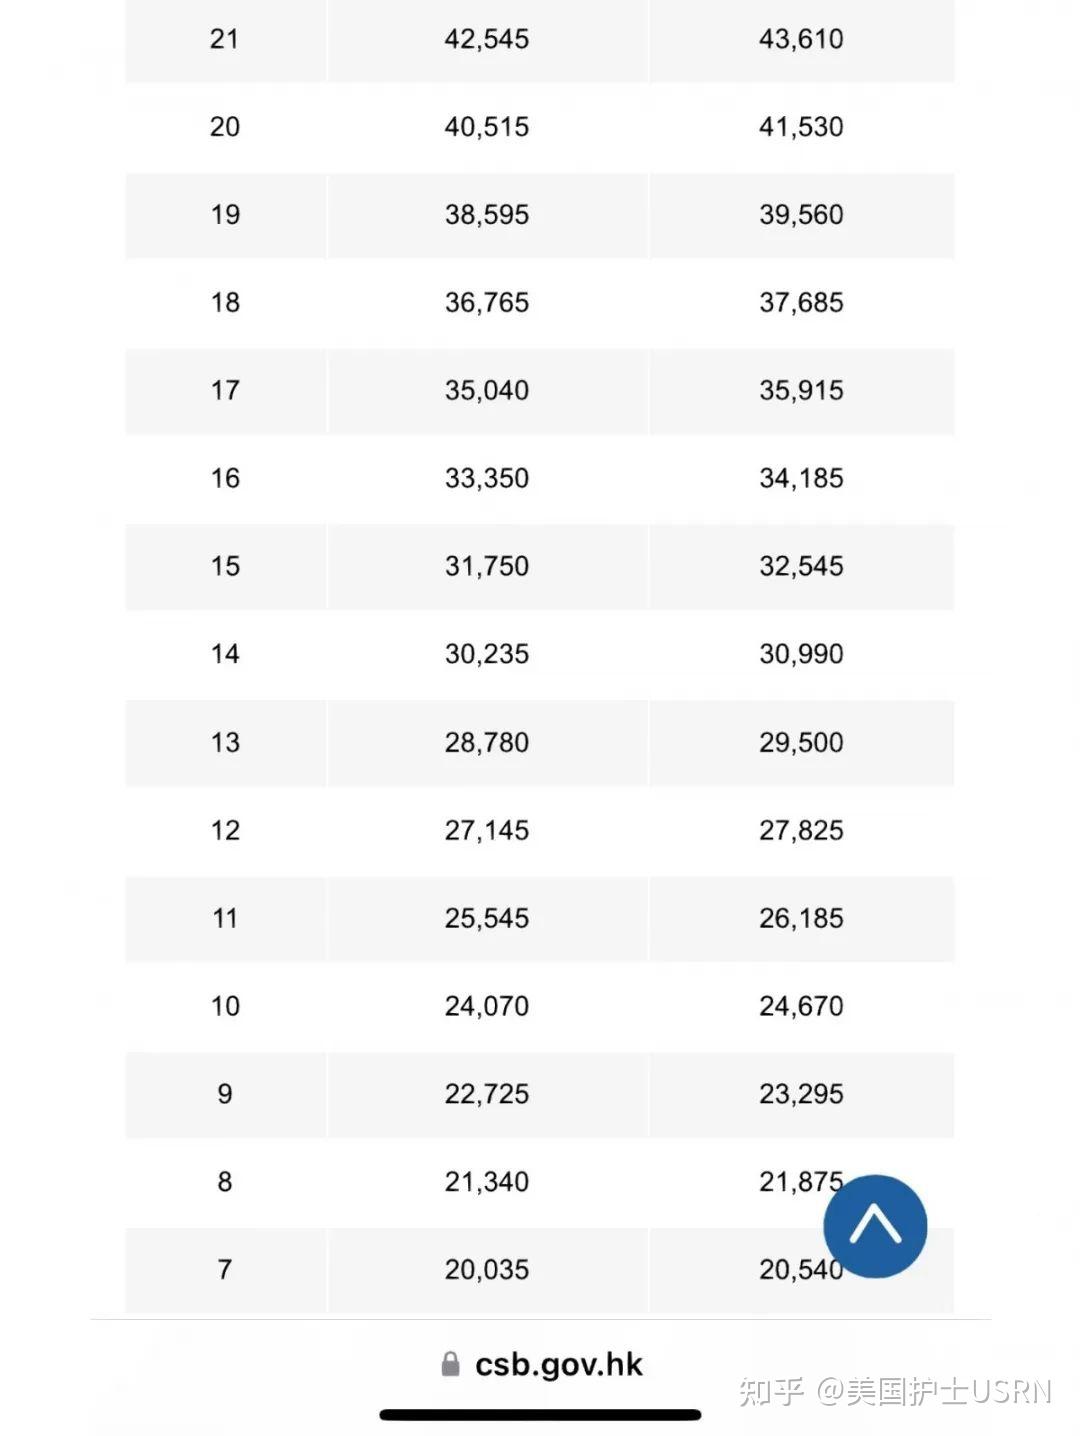Click the 28,780 salary value

pos(487,742)
